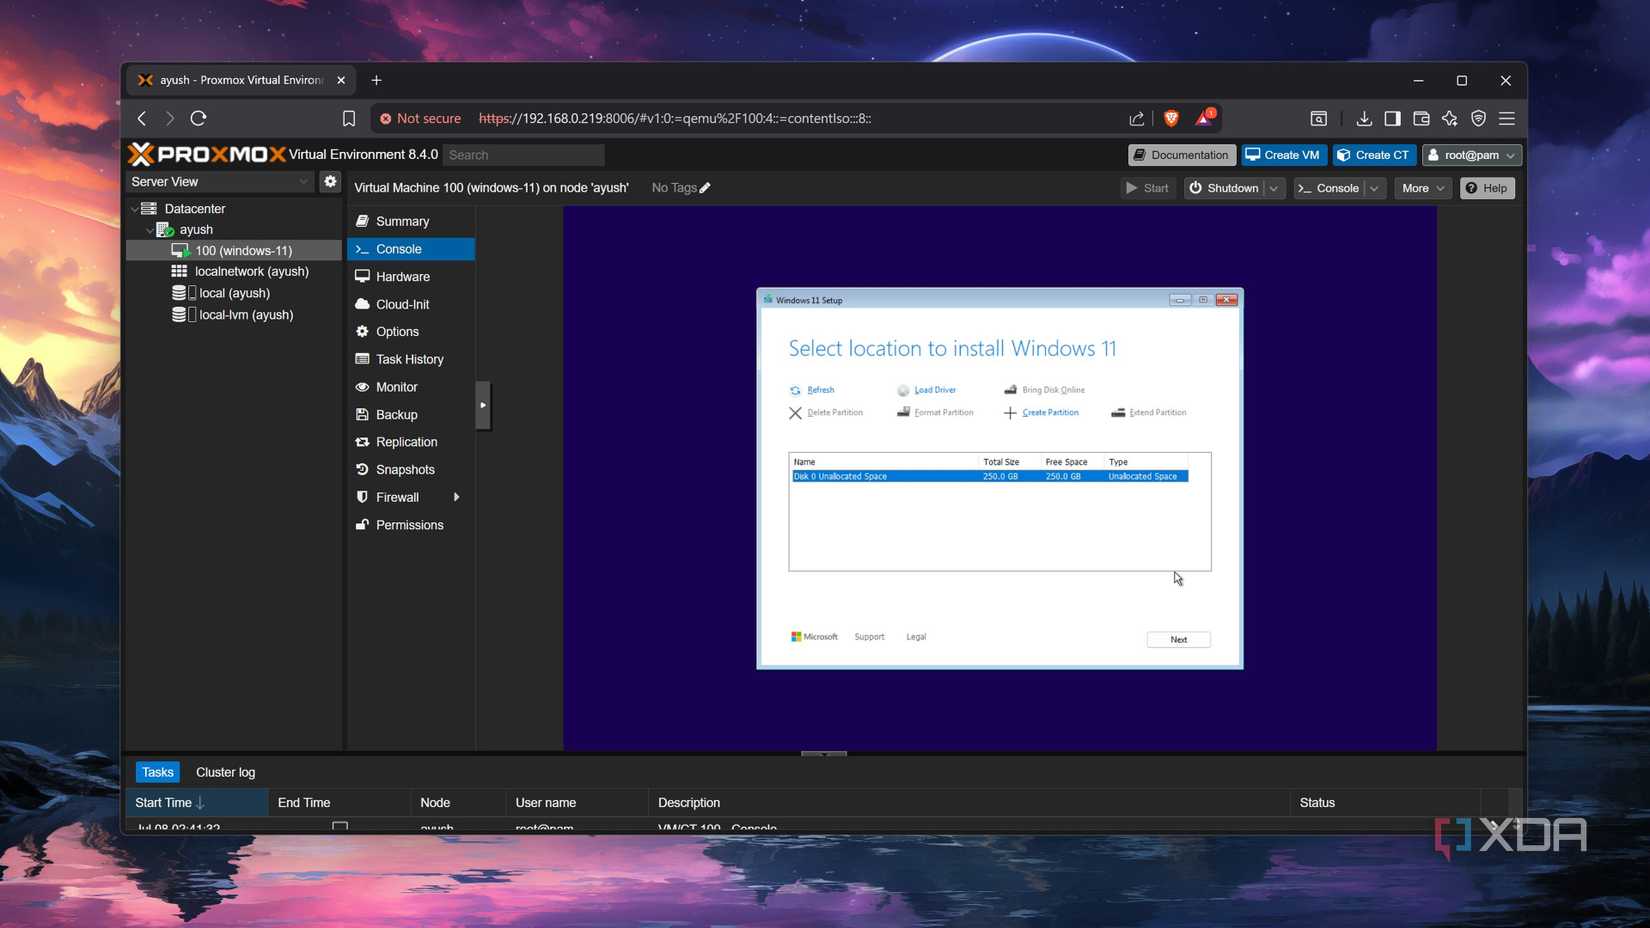Collapse the ayush node in tree
The width and height of the screenshot is (1650, 928).
point(150,229)
